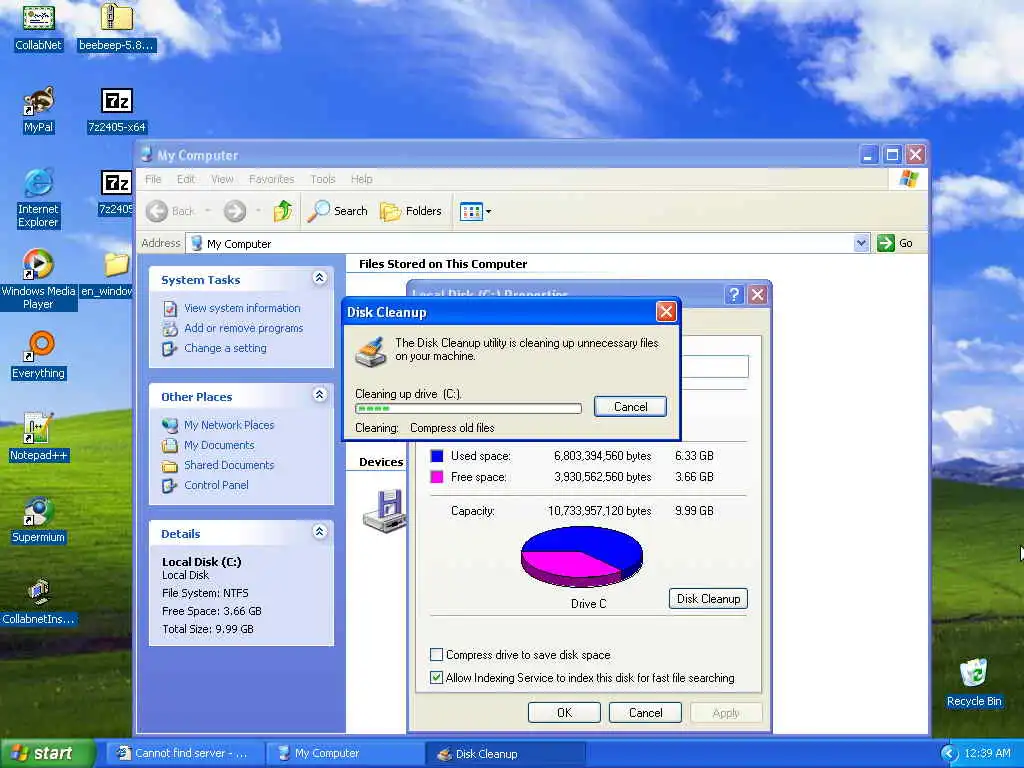Collapse the System Tasks panel
The height and width of the screenshot is (768, 1024).
tap(319, 278)
